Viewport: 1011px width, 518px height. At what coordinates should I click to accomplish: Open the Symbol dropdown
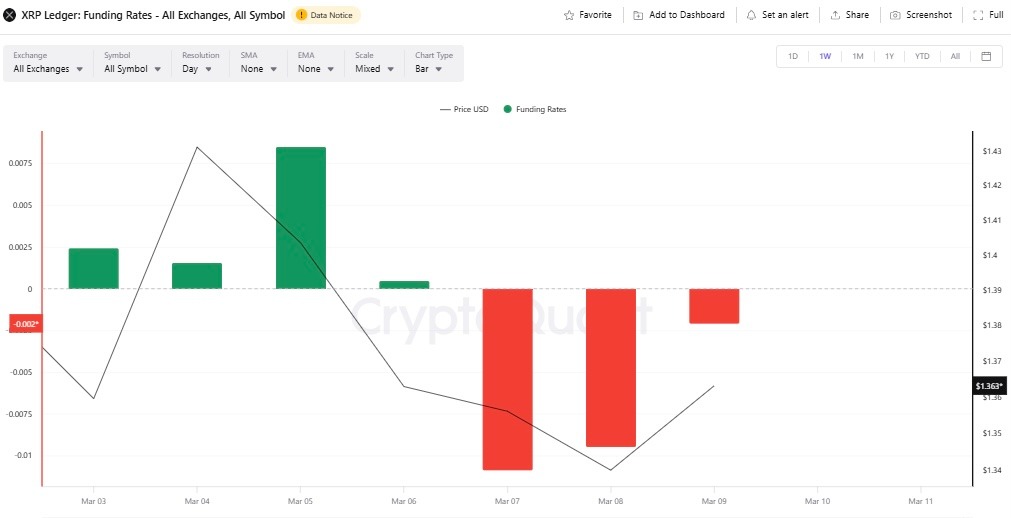132,69
